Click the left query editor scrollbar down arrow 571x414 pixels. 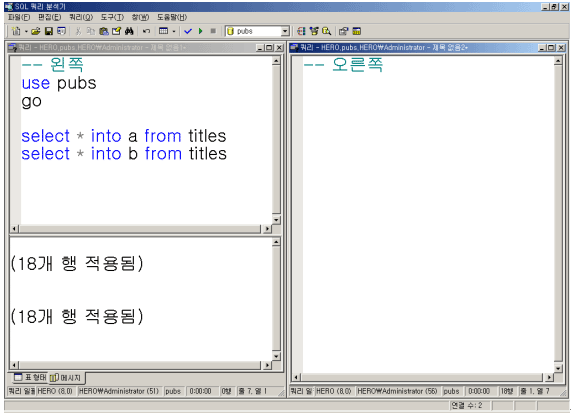click(x=276, y=220)
